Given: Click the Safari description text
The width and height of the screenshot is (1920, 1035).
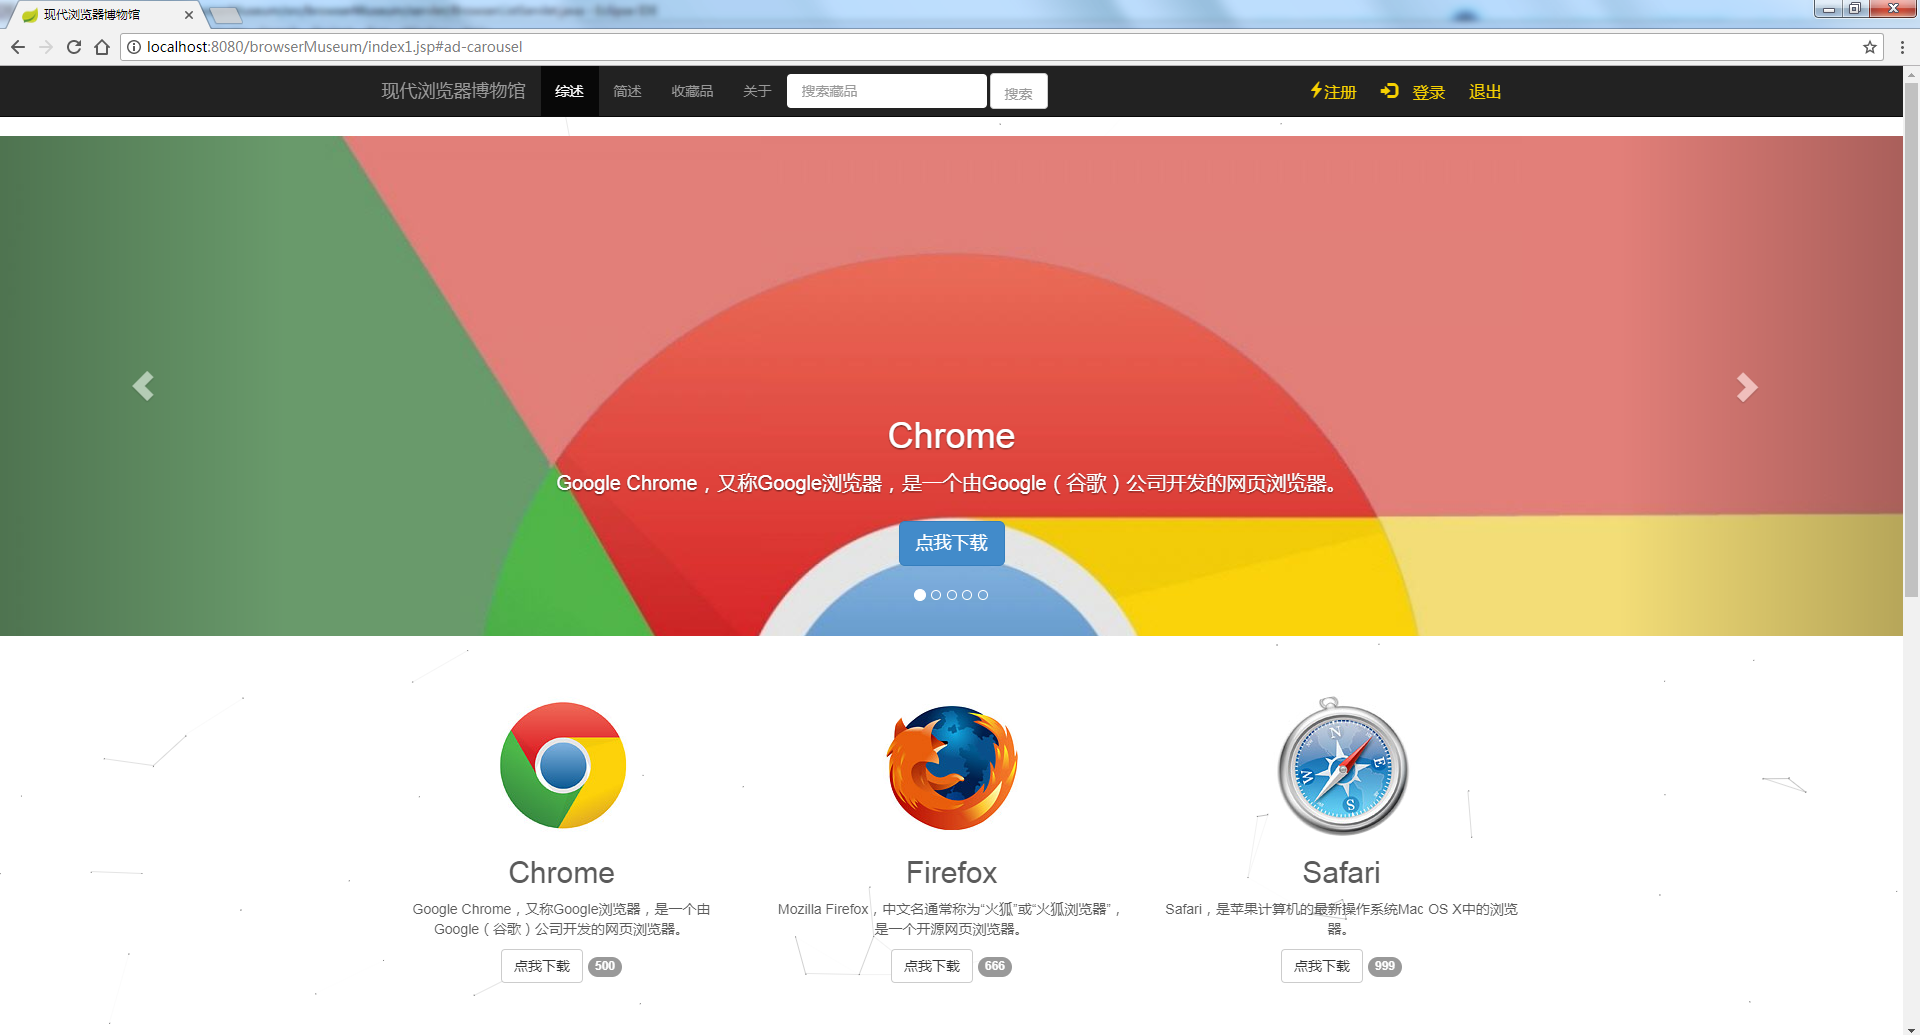Looking at the screenshot, I should 1341,919.
